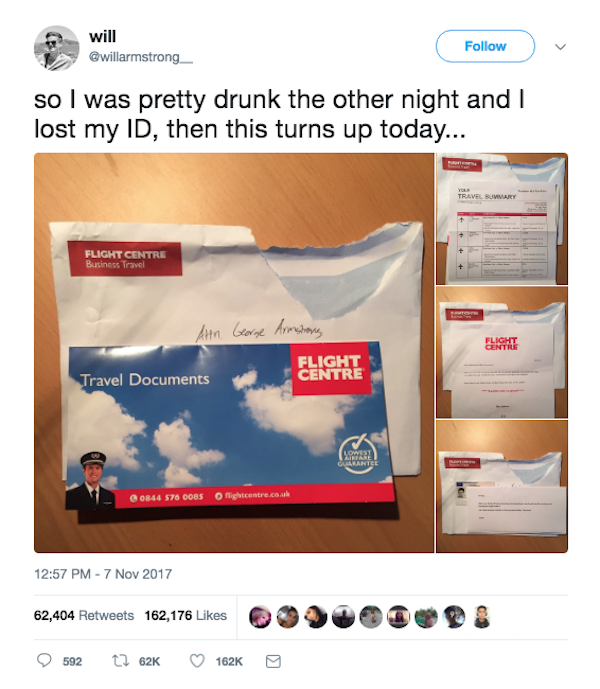Open the Travel Summary photo thumbnail
The image size is (600, 689).
502,218
